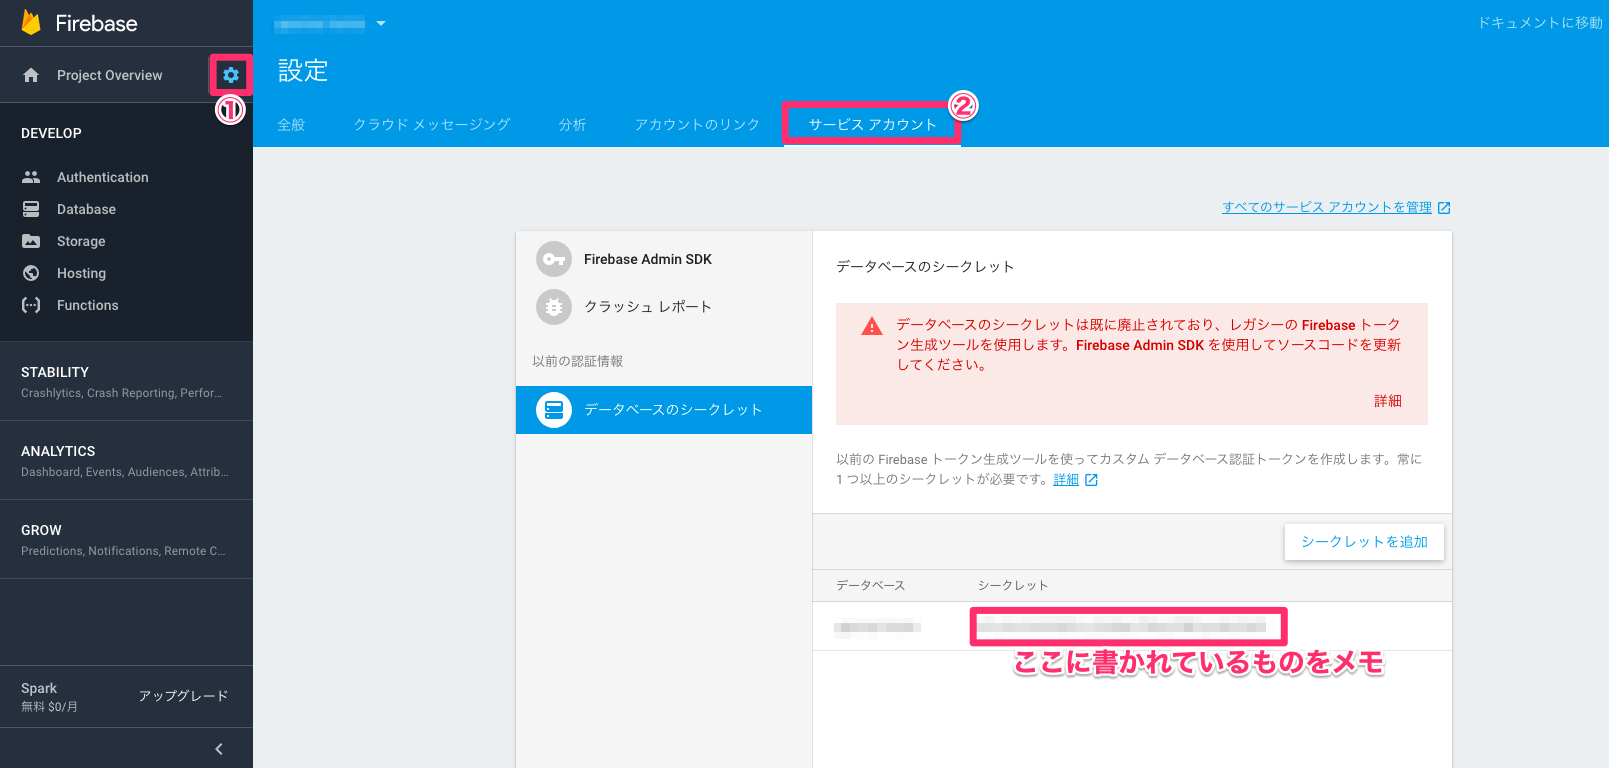Expand the GROW section
Screen dimensions: 1609x768
126,539
